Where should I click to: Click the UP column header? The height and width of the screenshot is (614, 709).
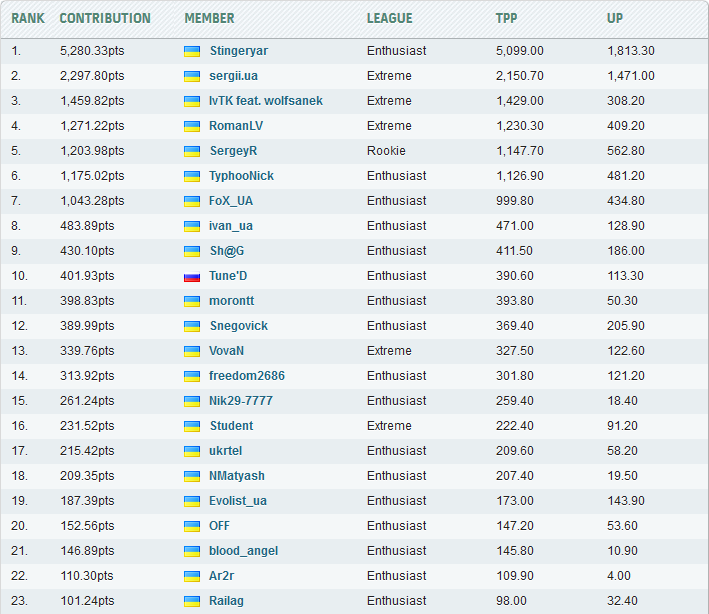point(615,18)
